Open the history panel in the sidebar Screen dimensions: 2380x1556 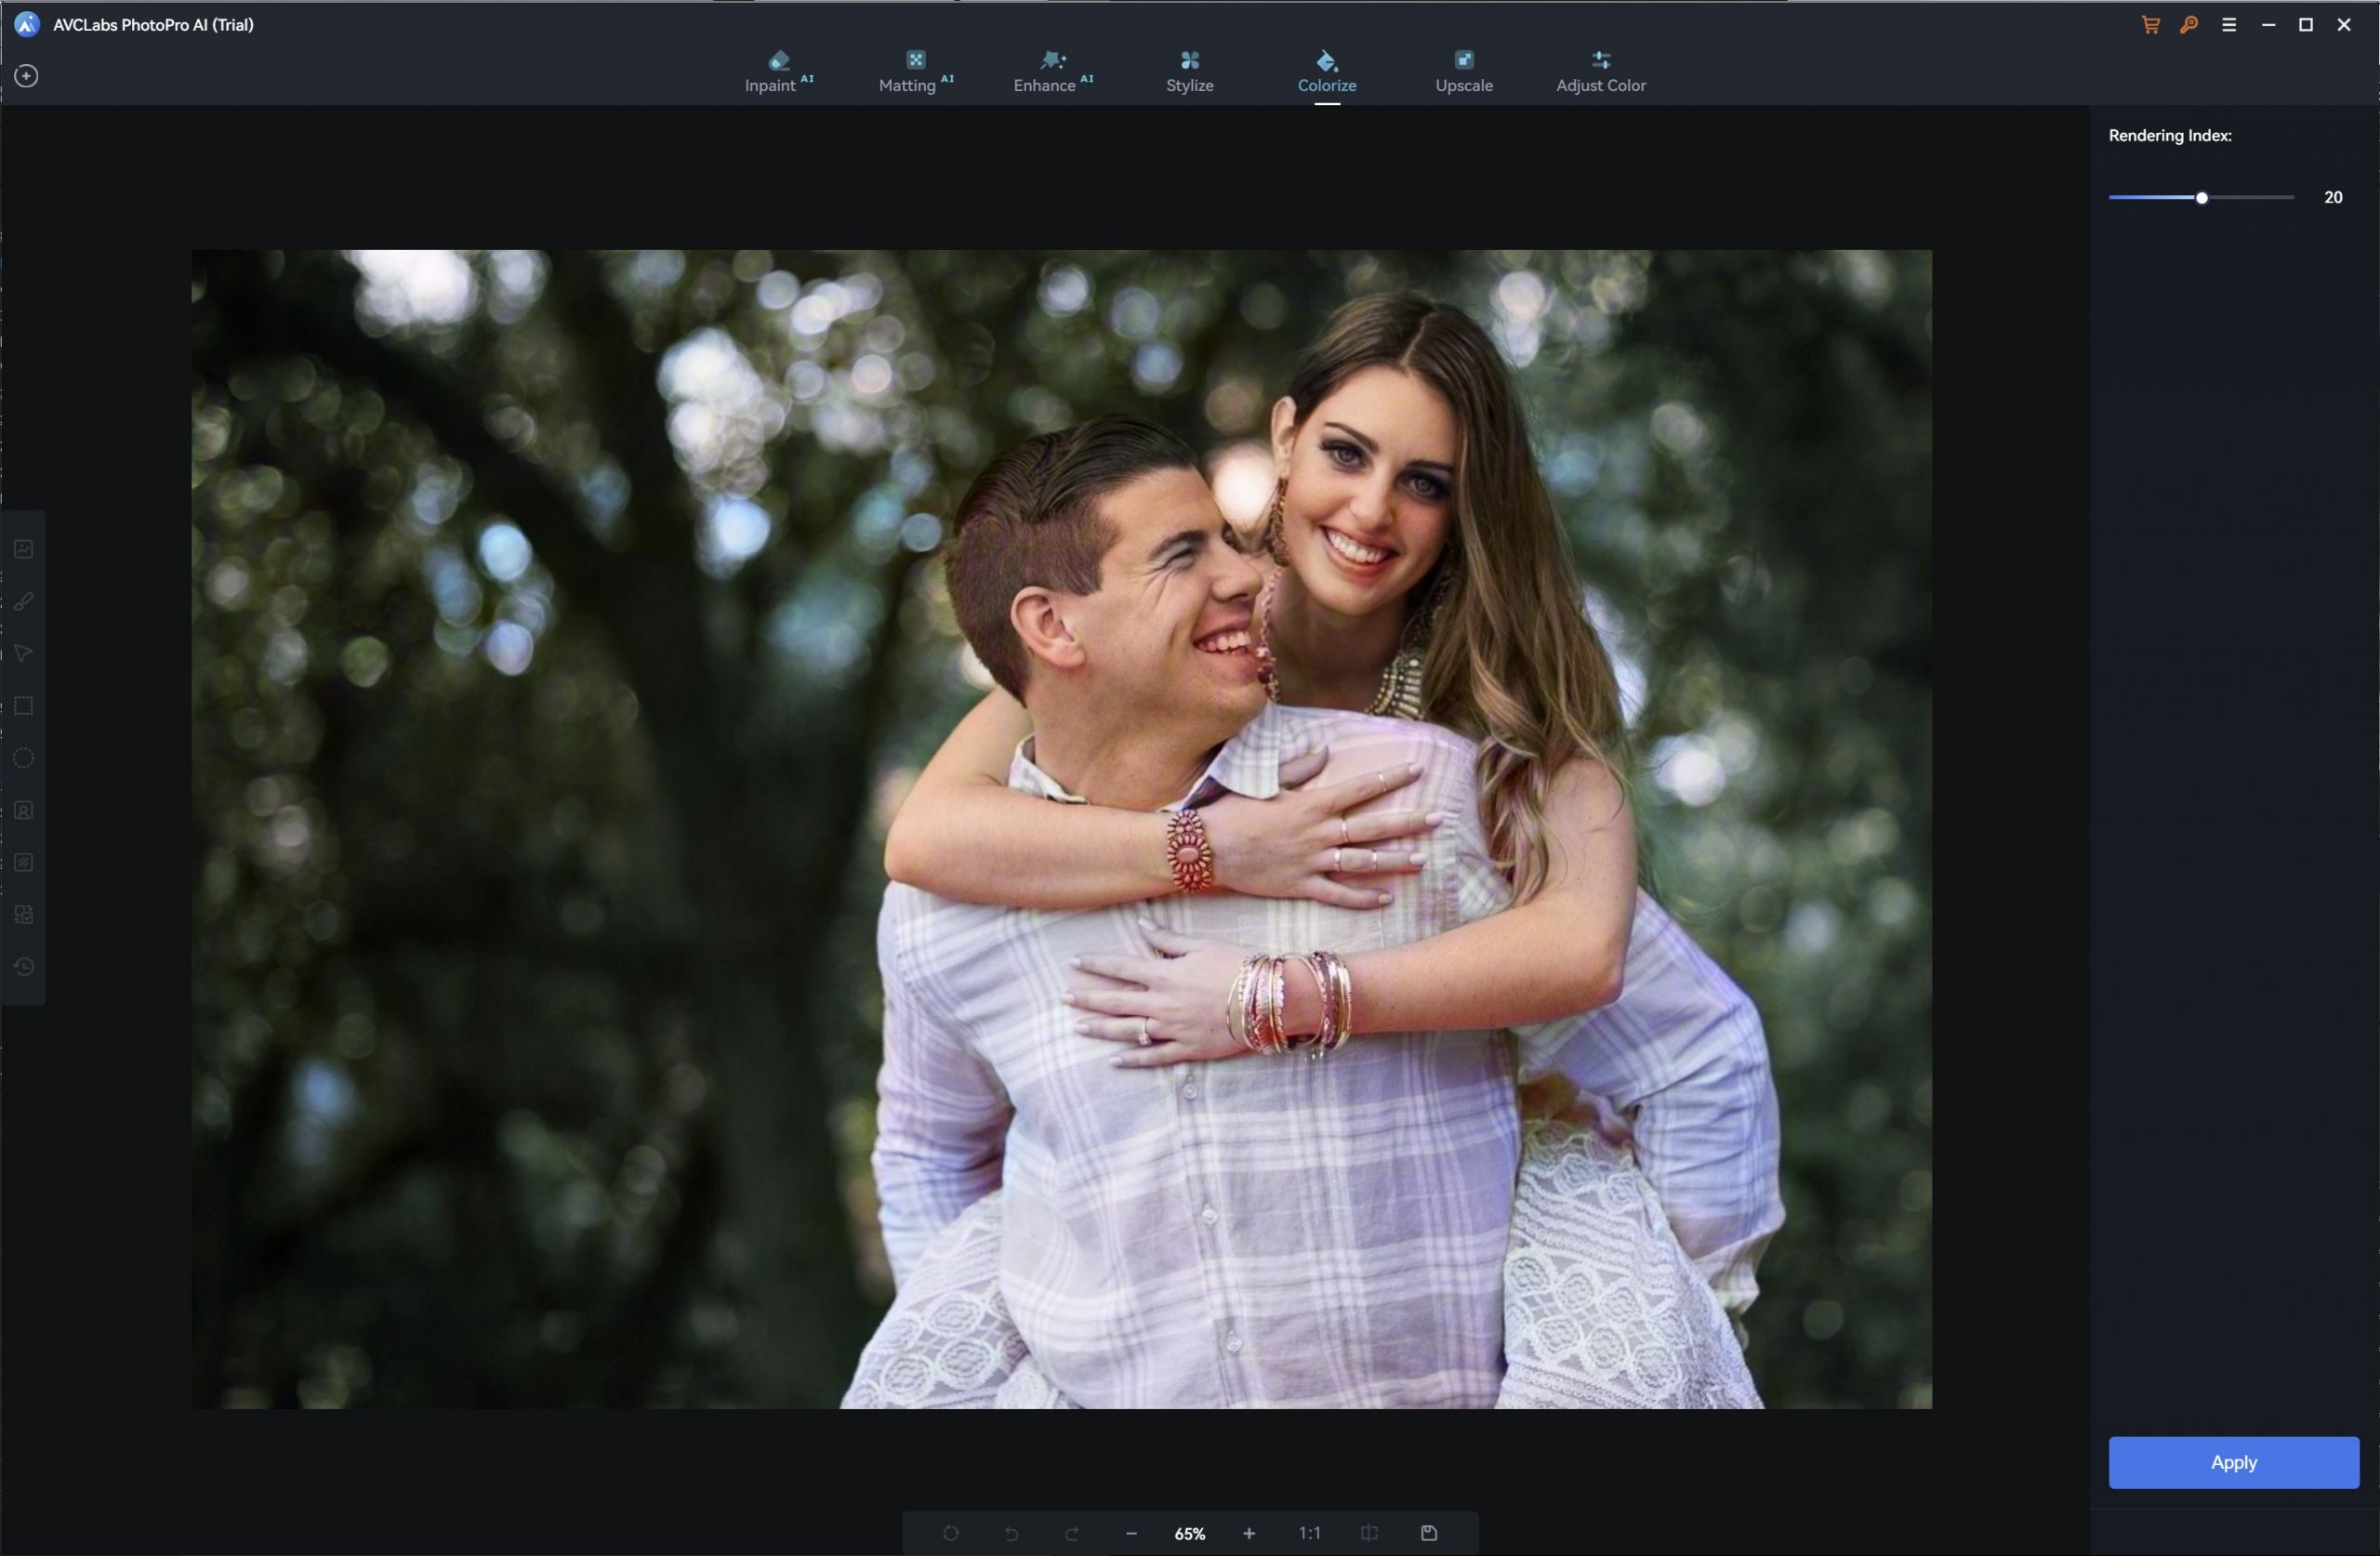point(24,966)
